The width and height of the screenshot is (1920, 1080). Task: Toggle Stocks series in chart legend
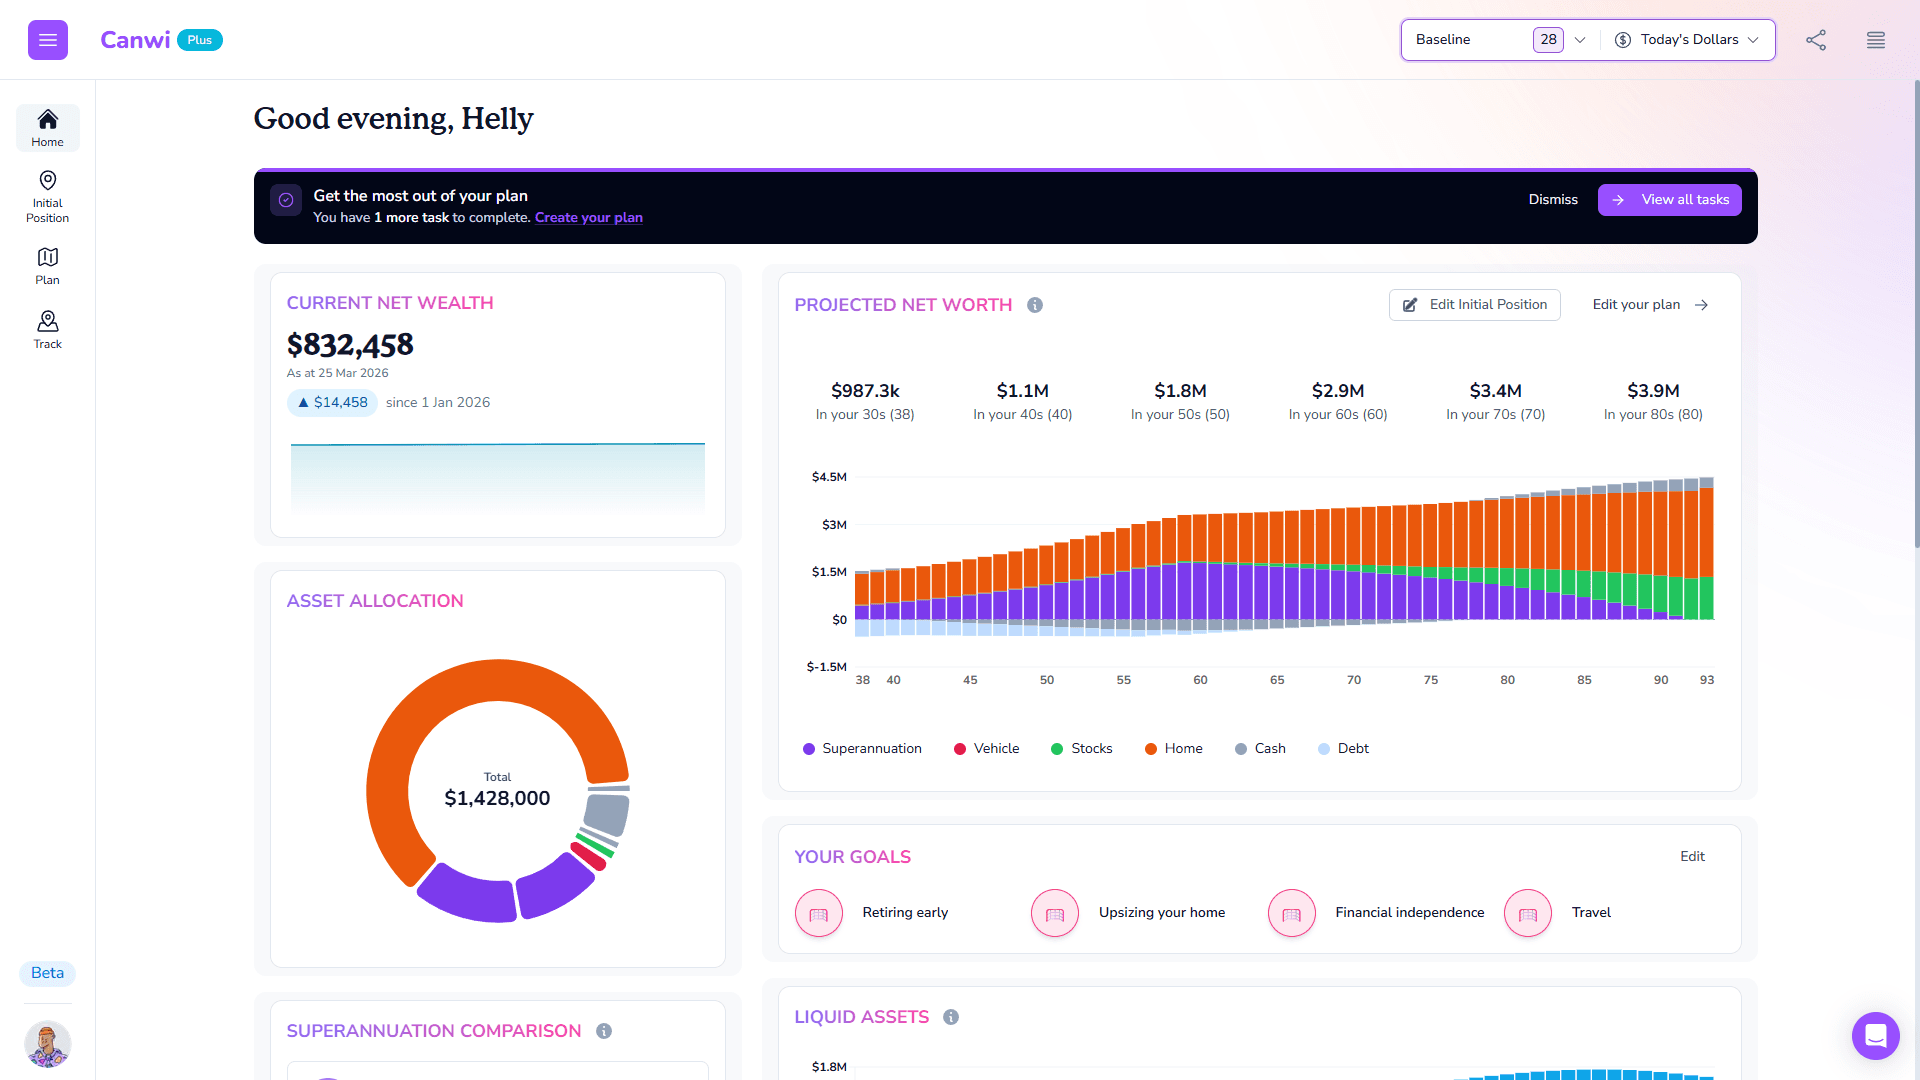tap(1081, 749)
